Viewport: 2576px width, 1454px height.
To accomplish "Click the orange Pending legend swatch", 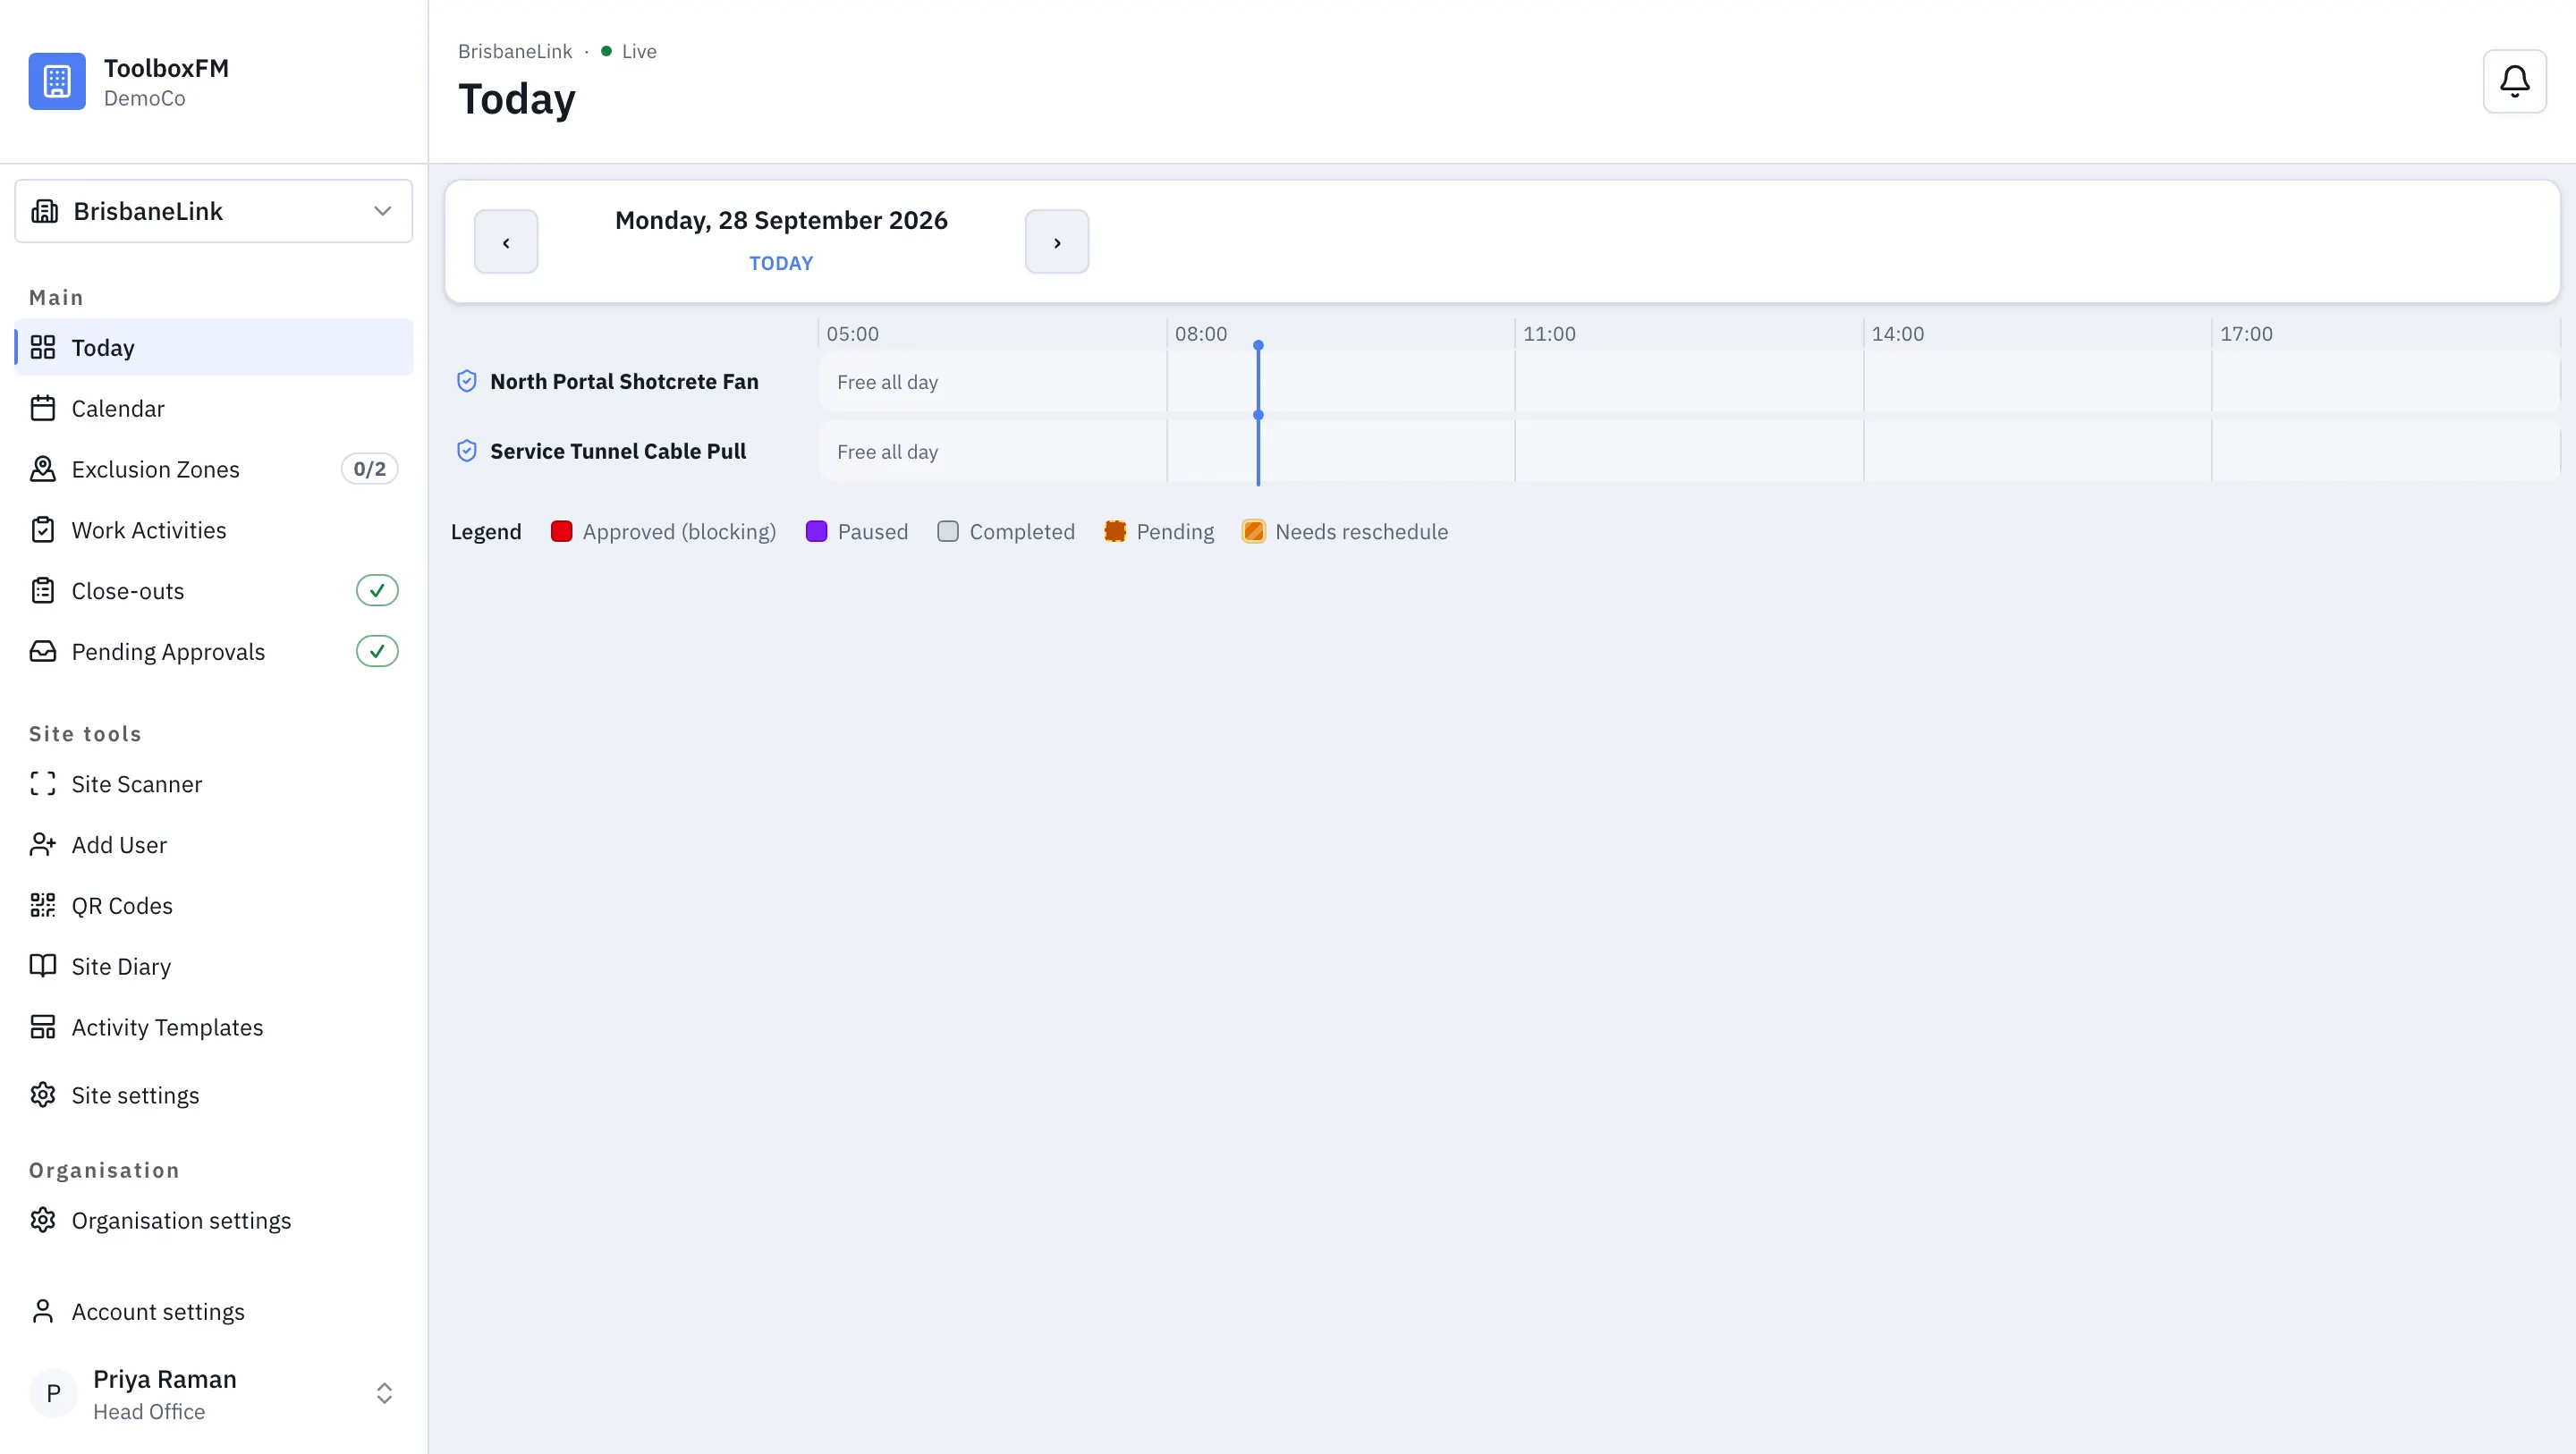I will tap(1115, 531).
